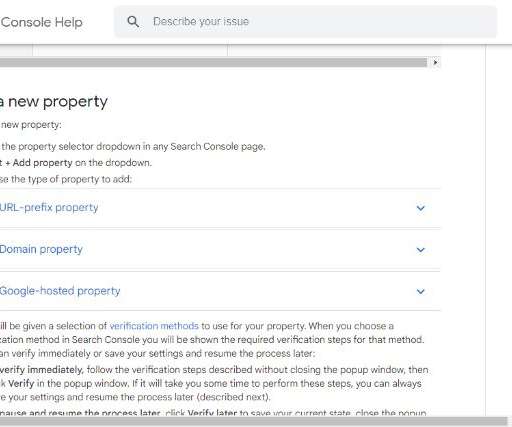The image size is (512, 427).
Task: Click the 'type of property to add' line
Action: point(66,179)
